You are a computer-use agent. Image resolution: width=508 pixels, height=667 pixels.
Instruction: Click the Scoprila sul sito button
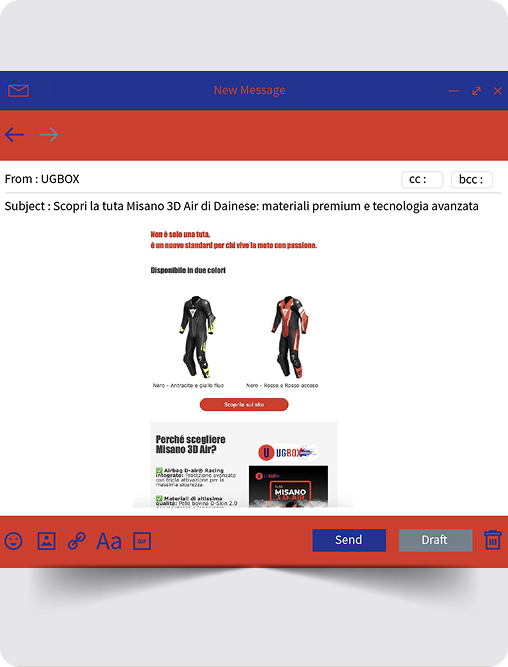244,405
